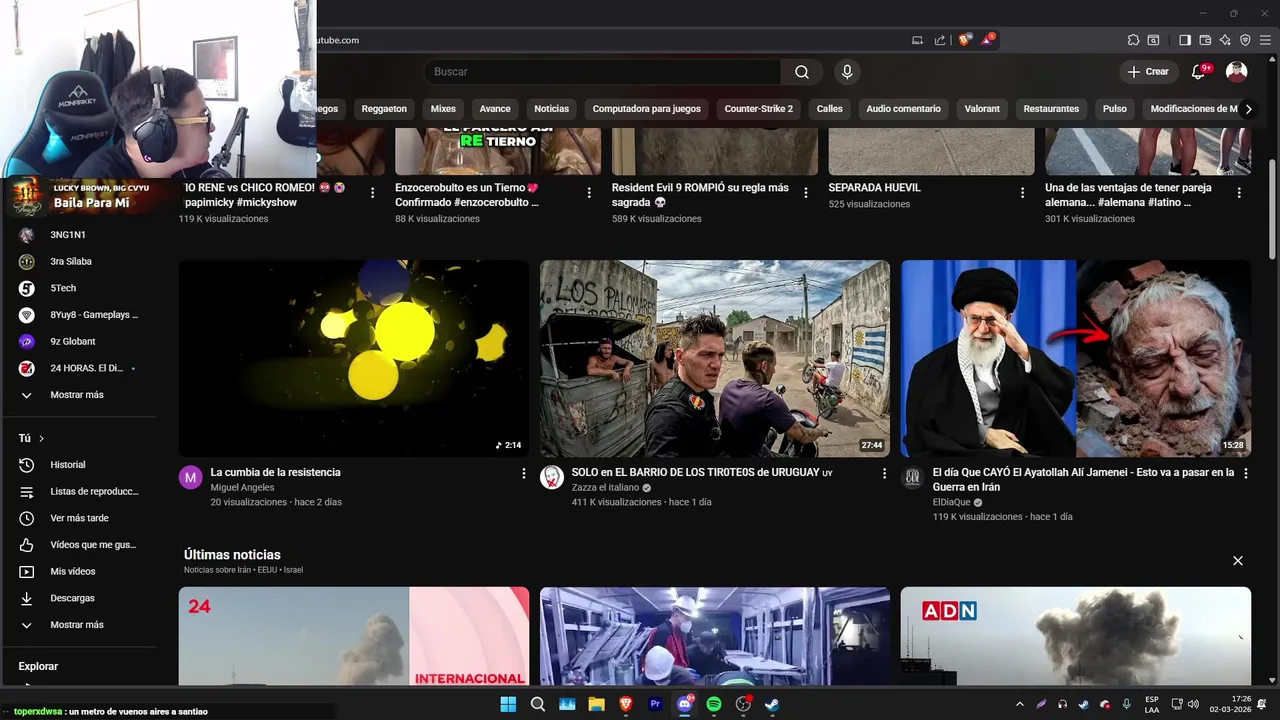Open Ver más tarde in sidebar
1280x720 pixels.
point(78,518)
